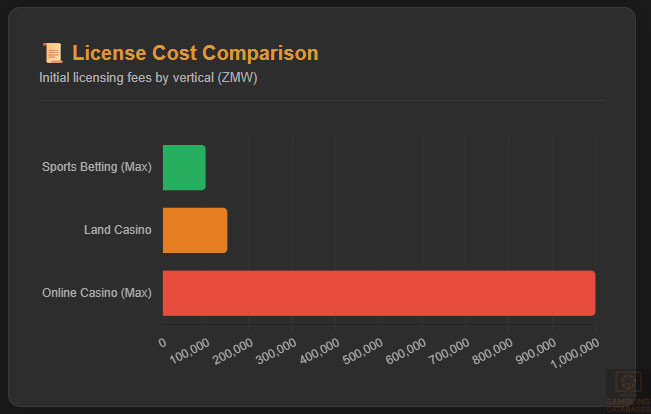Click the 100,000 axis tick label

(190, 352)
